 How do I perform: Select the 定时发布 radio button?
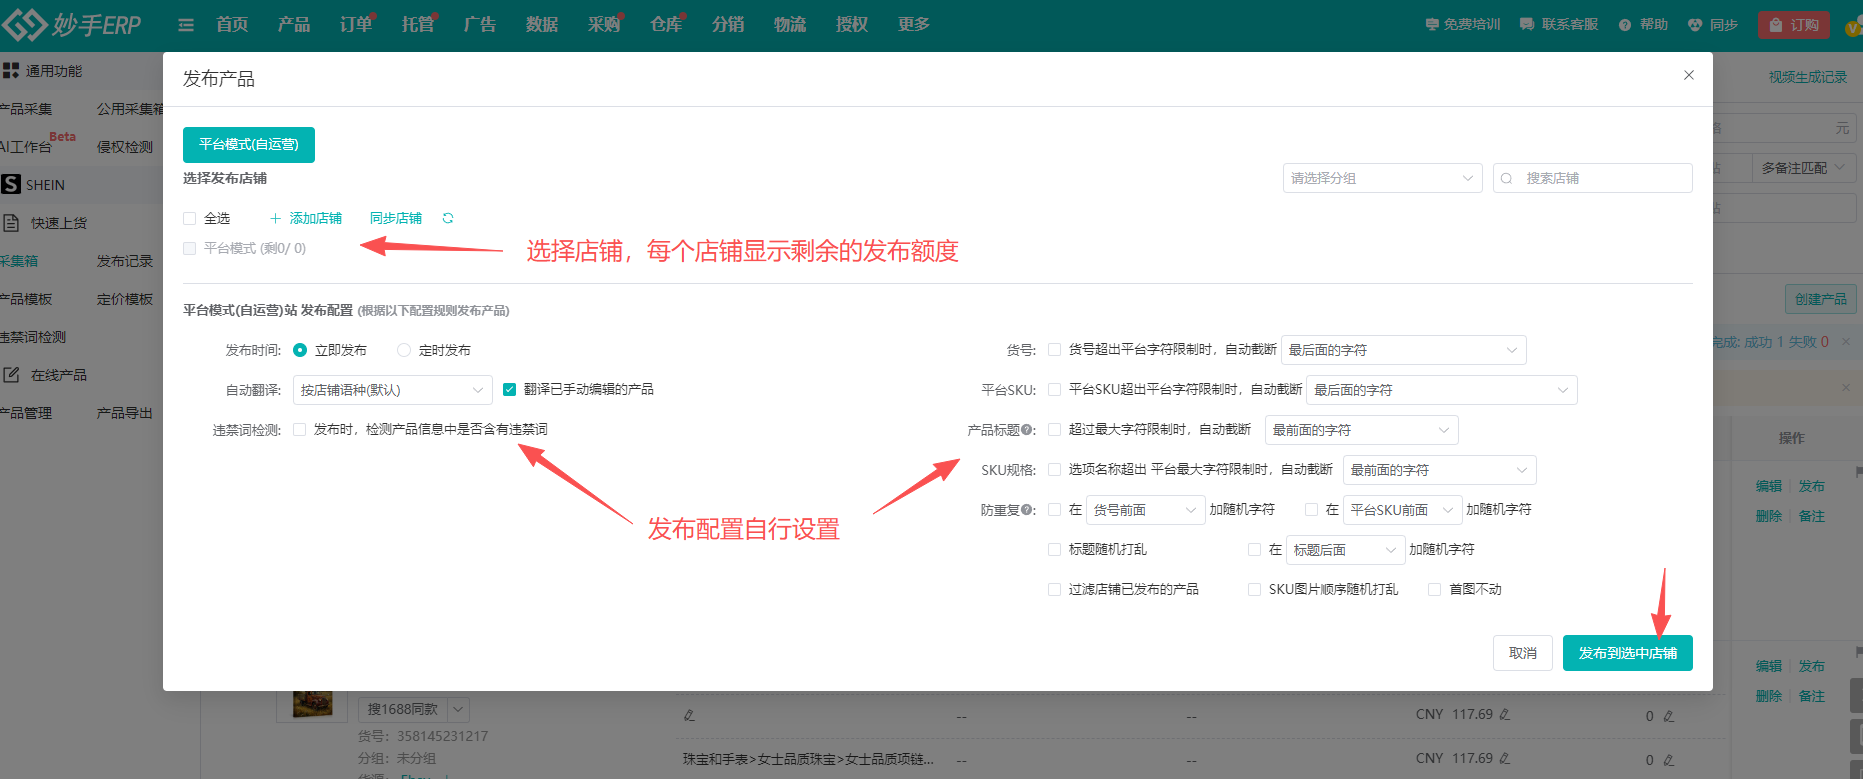tap(404, 350)
